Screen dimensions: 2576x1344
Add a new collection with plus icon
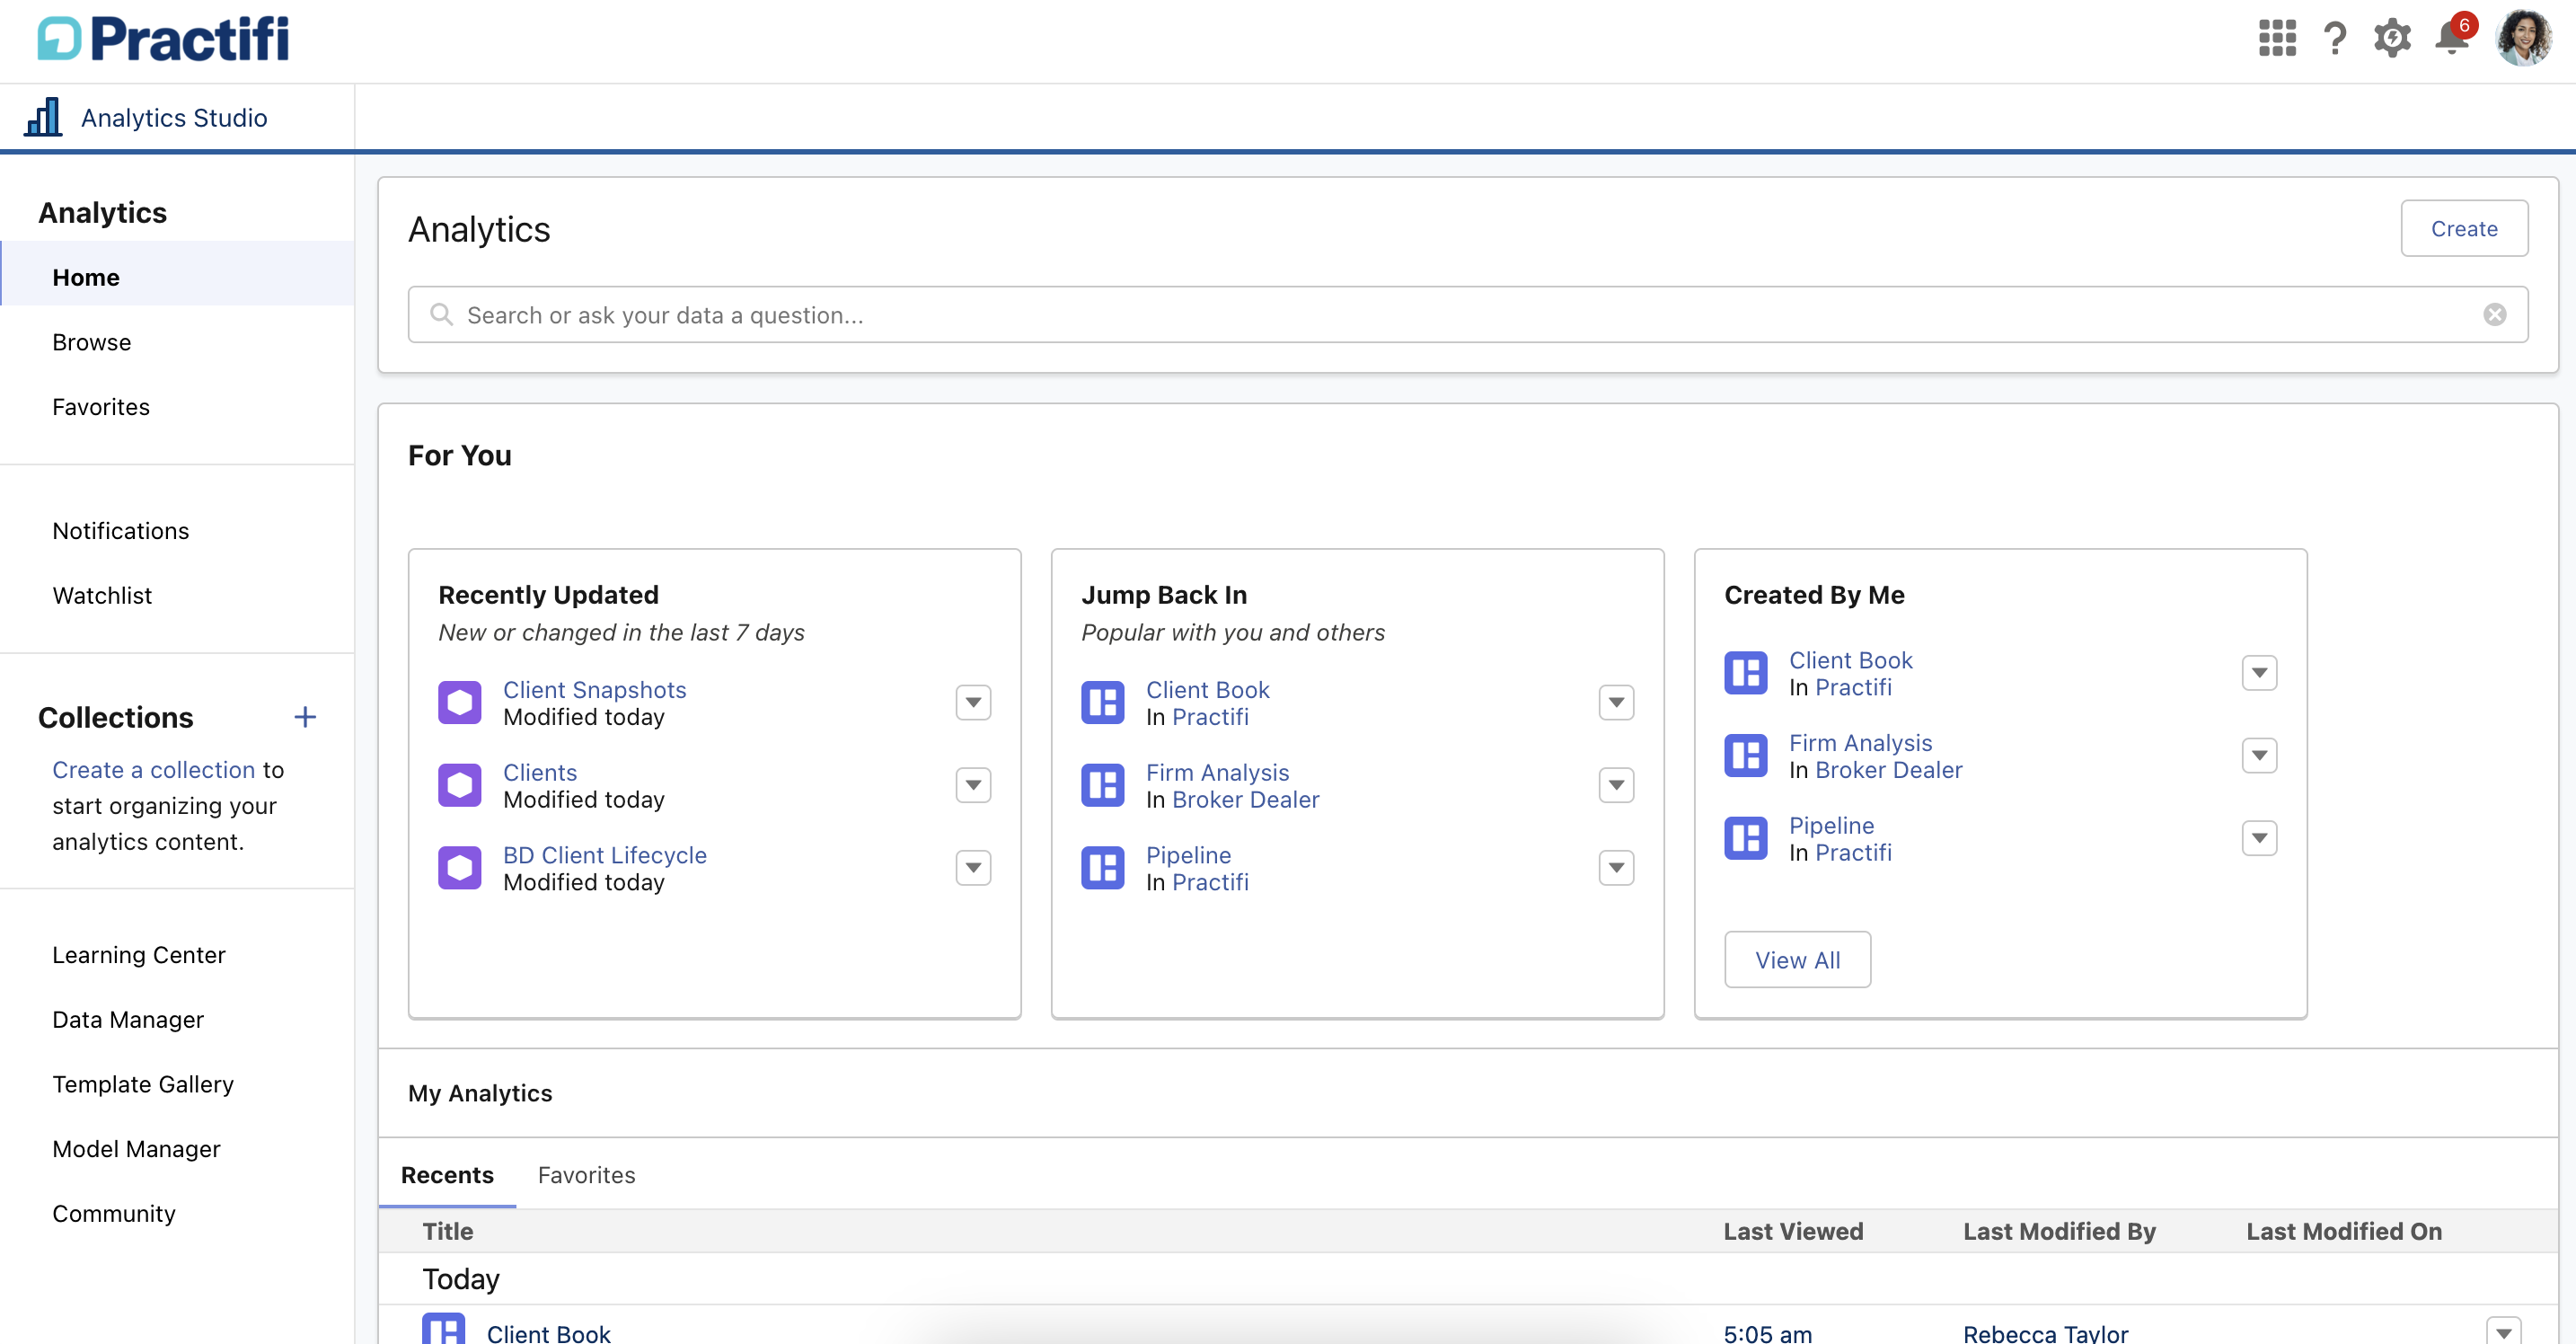(305, 717)
